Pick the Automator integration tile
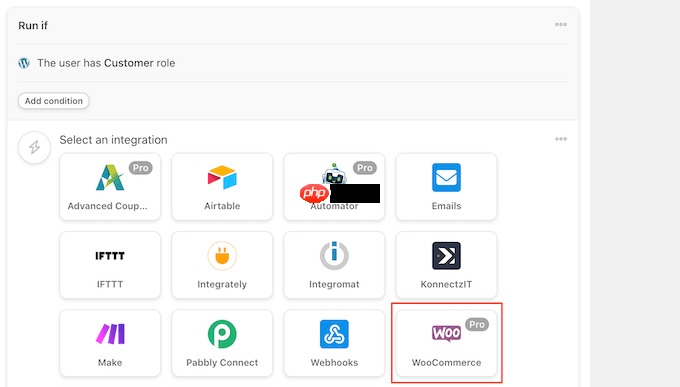 coord(334,187)
